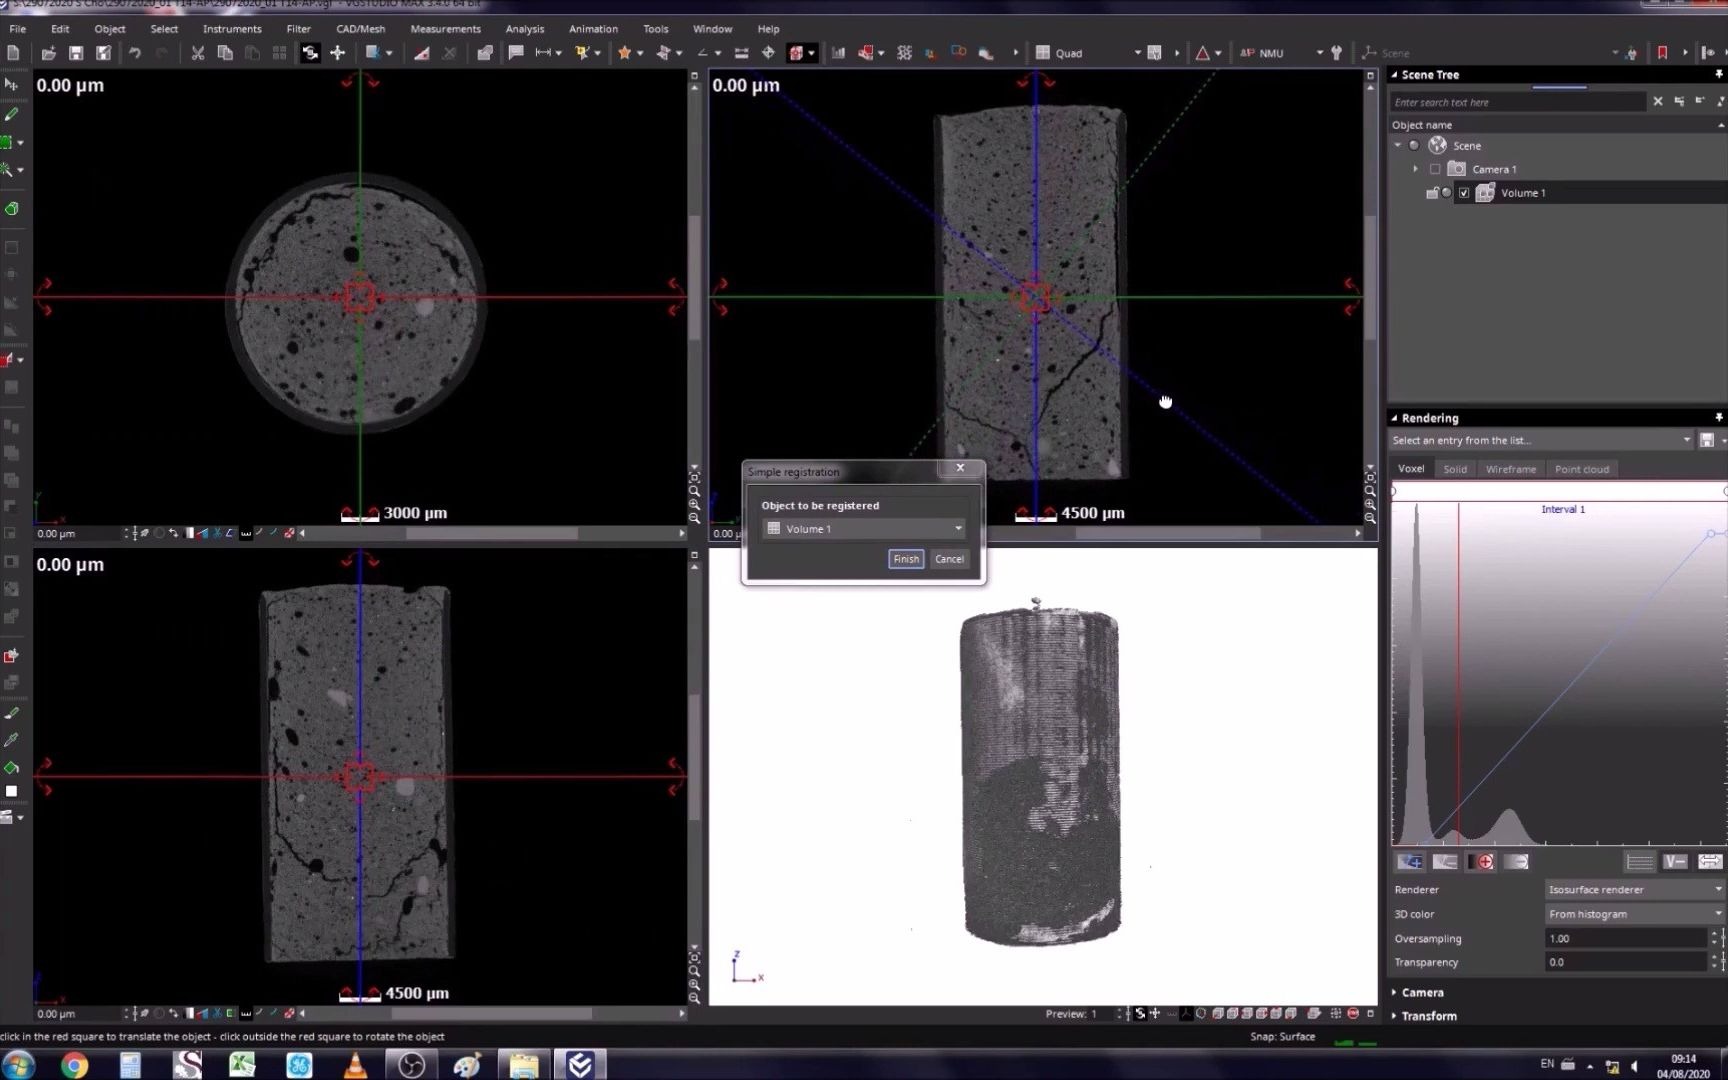This screenshot has height=1080, width=1728.
Task: Open VLC media player from the taskbar
Action: (x=355, y=1065)
